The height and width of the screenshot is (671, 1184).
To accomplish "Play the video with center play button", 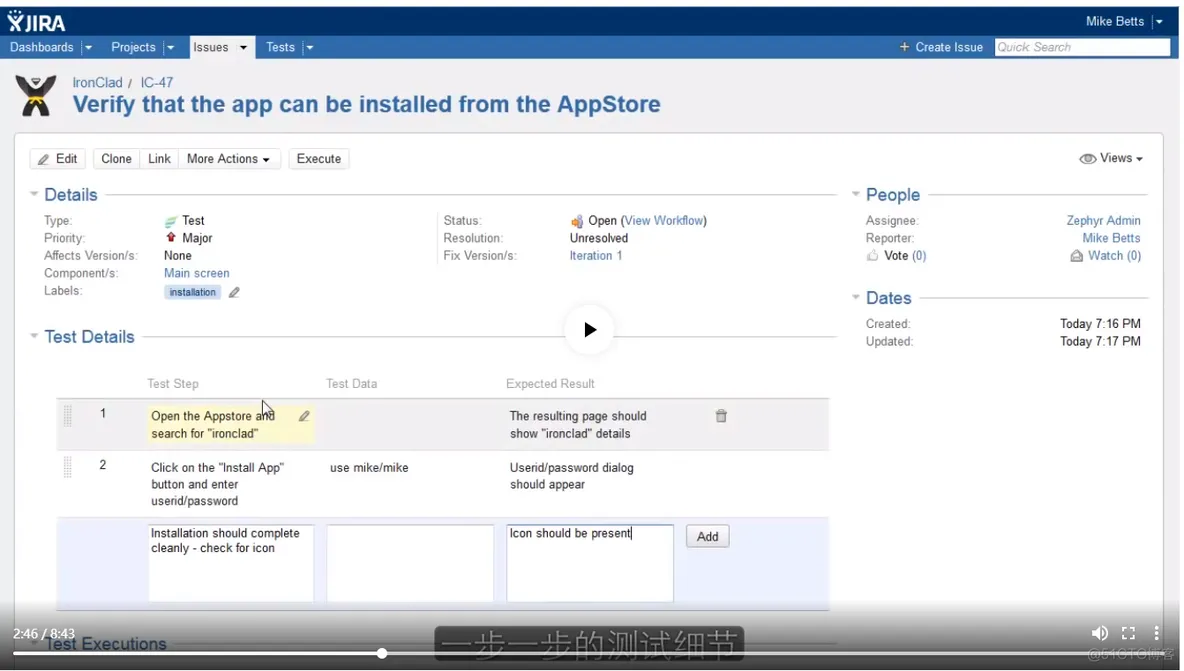I will tap(590, 330).
